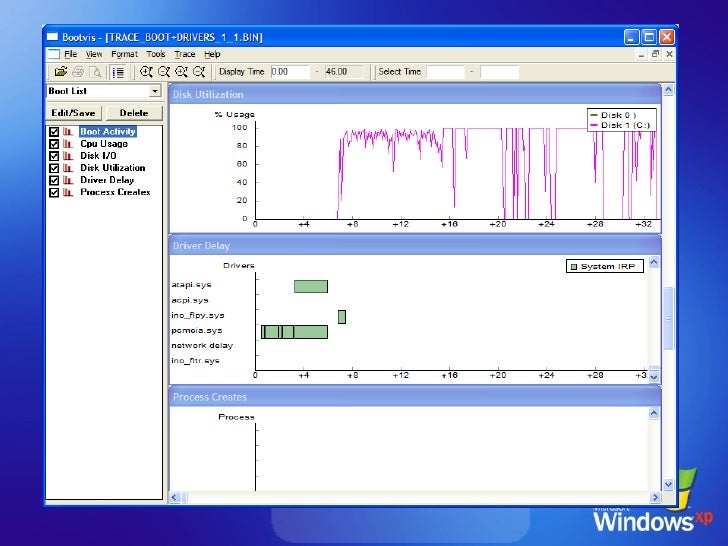Click the Print Preview toolbar icon
Viewport: 728px width, 546px height.
coord(94,72)
